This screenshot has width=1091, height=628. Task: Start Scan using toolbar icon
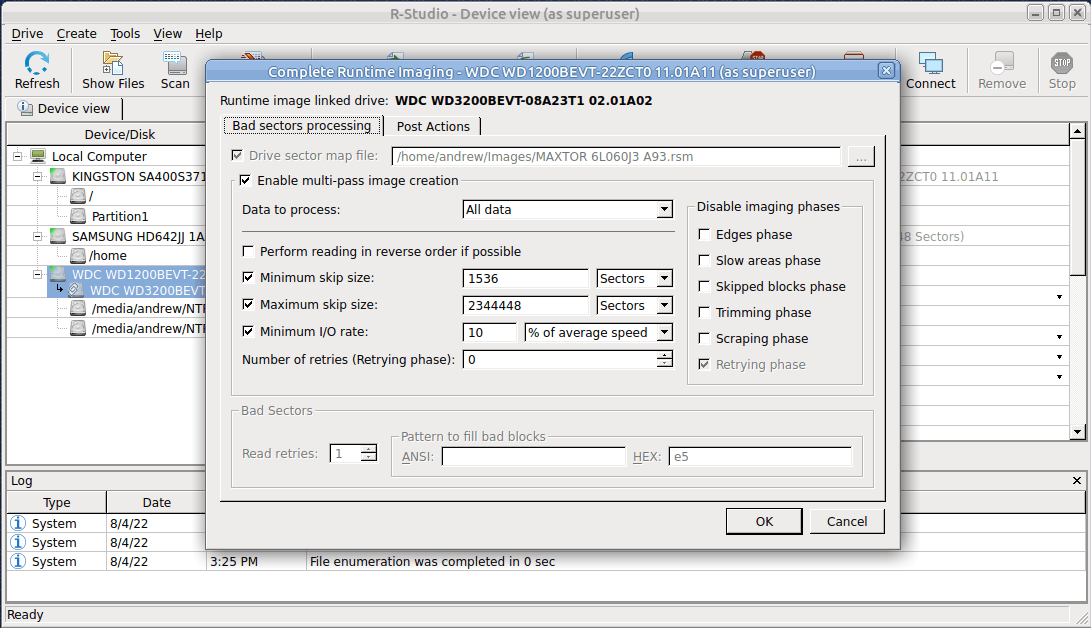pyautogui.click(x=175, y=63)
